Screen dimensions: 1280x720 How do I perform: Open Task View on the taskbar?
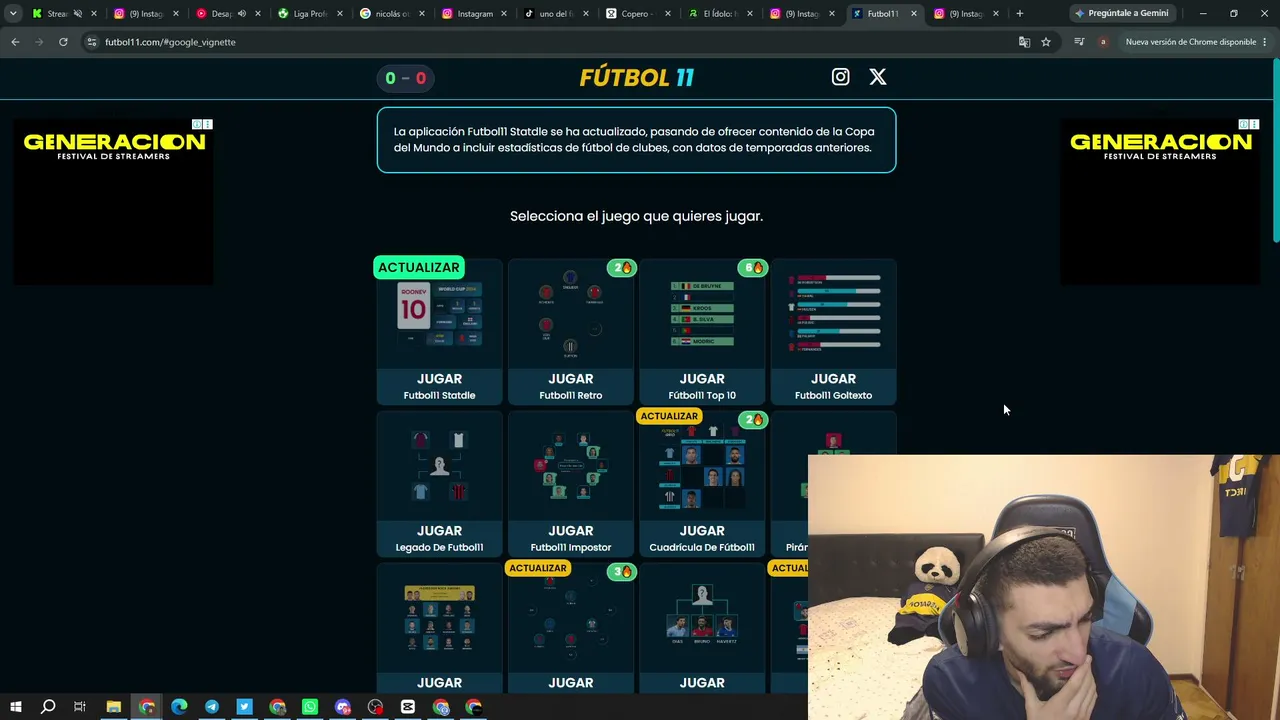tap(80, 707)
